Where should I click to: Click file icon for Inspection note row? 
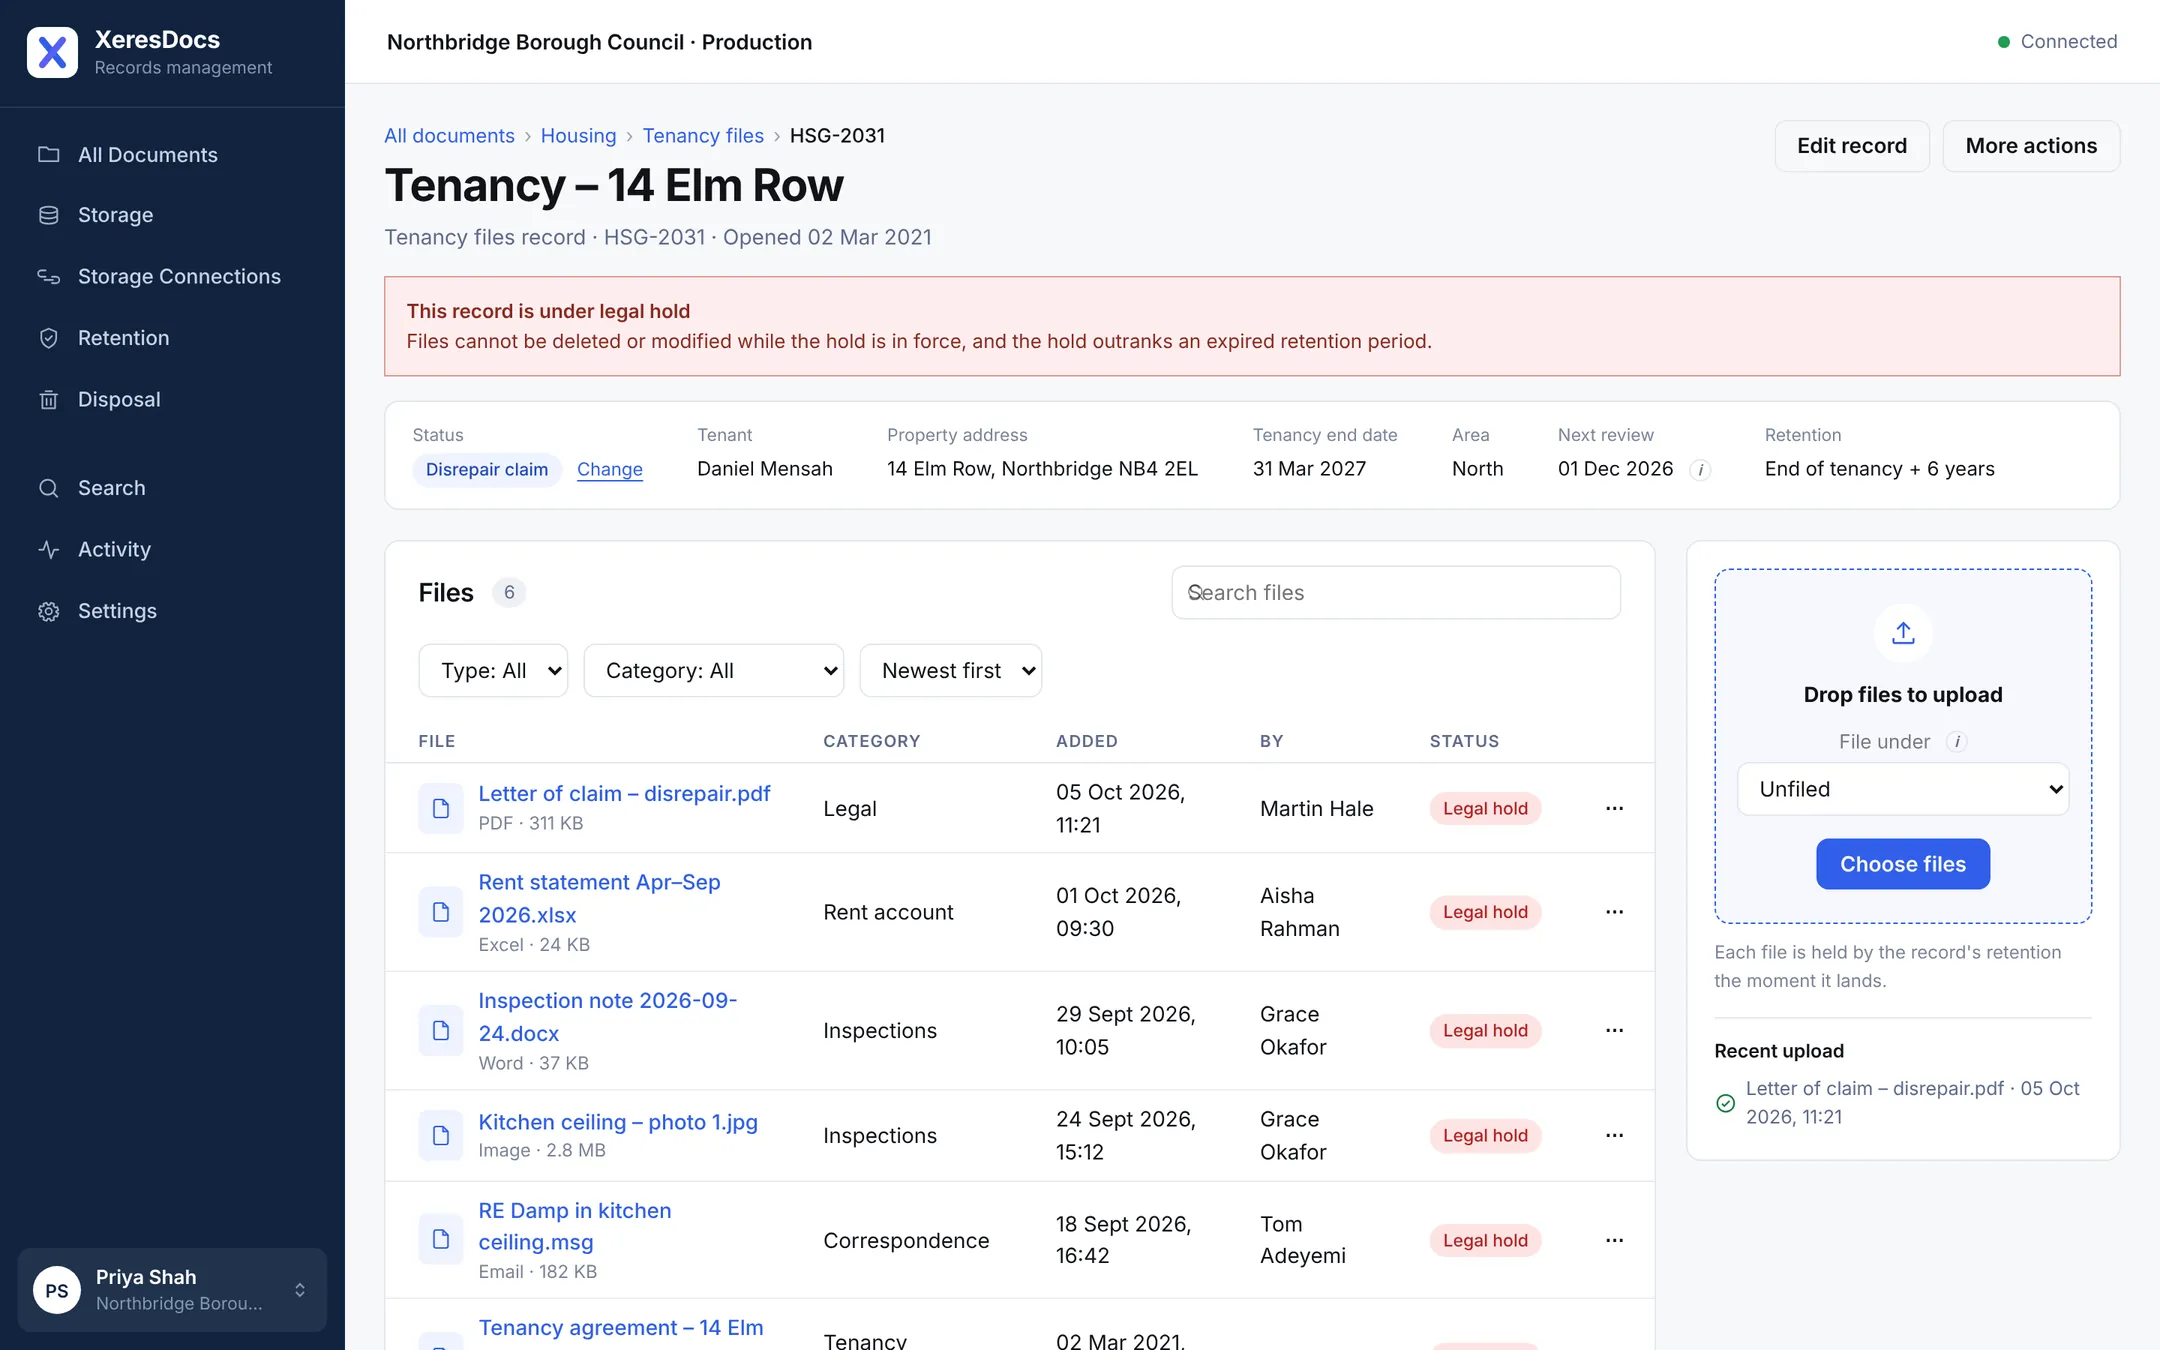point(441,1030)
